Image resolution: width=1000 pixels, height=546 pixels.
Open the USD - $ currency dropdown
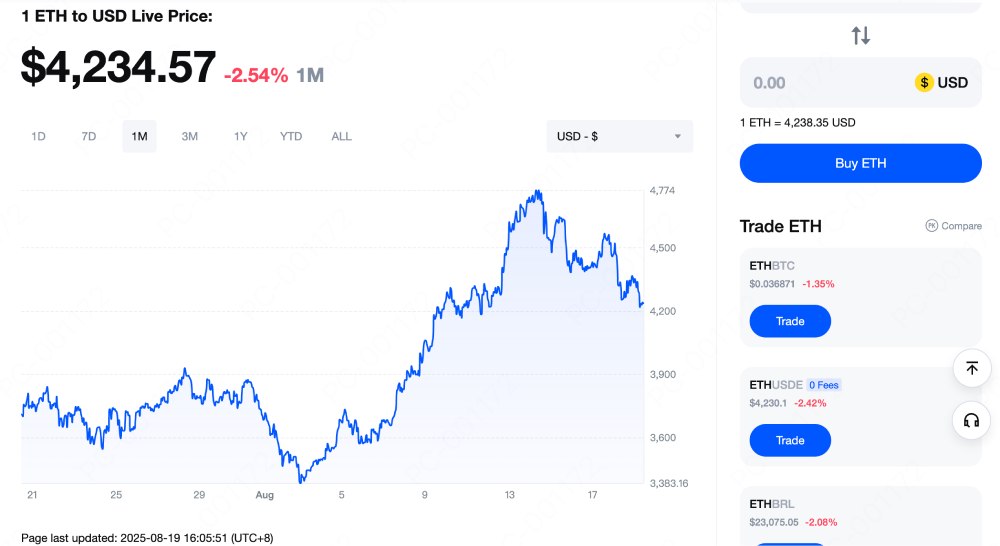(x=619, y=136)
